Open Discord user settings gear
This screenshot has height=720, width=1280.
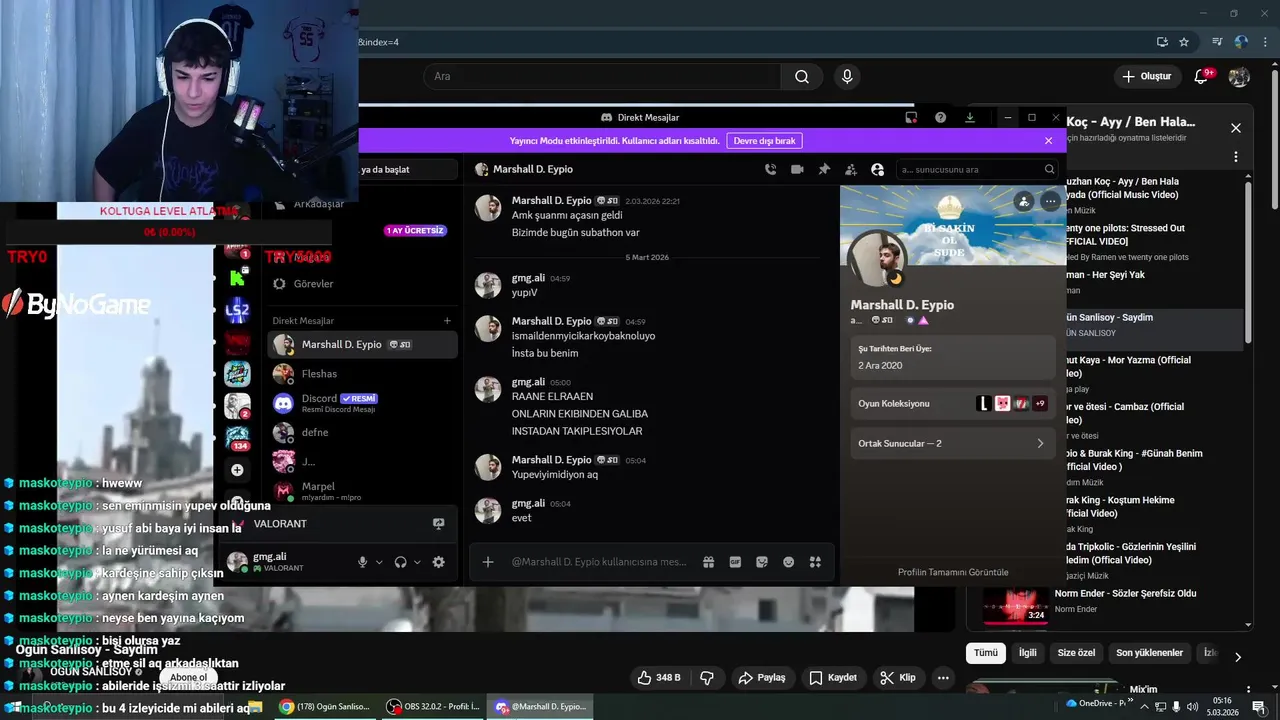pos(438,562)
